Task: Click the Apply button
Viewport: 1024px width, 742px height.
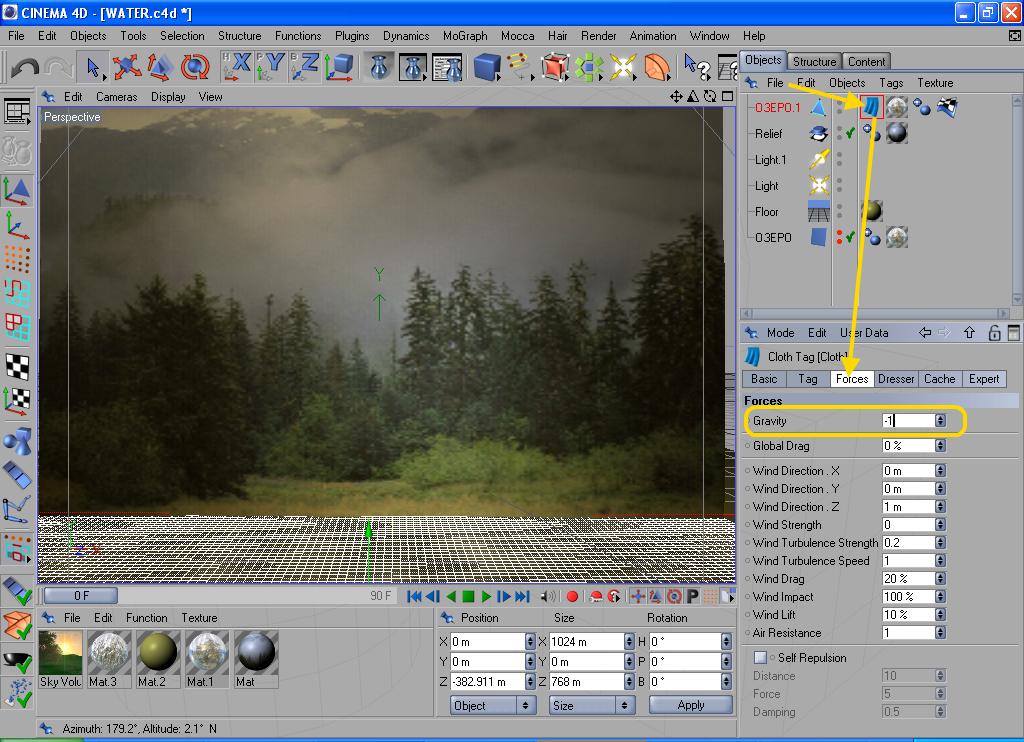Action: [x=690, y=705]
